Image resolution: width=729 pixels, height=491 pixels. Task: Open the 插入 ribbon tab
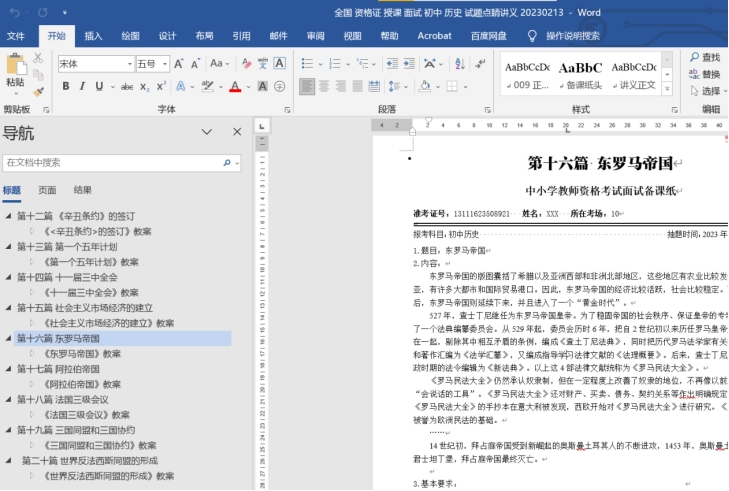pyautogui.click(x=93, y=36)
